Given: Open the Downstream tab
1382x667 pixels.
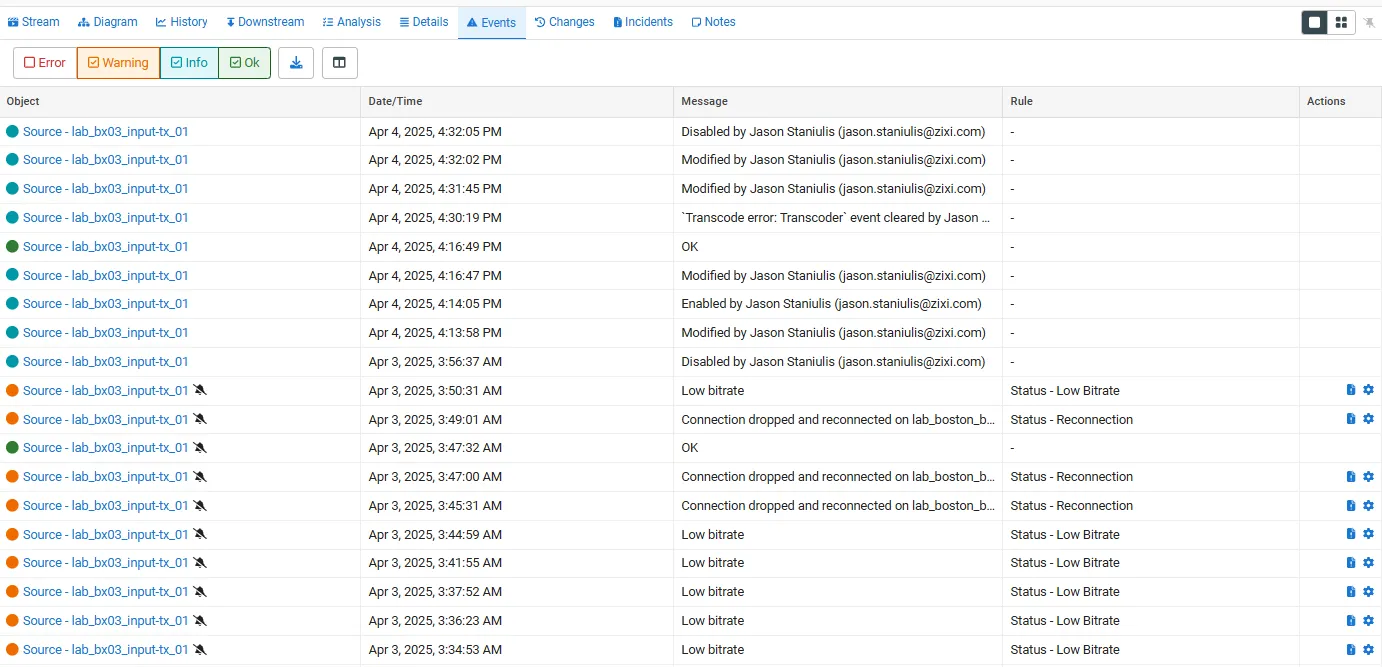Looking at the screenshot, I should 265,22.
